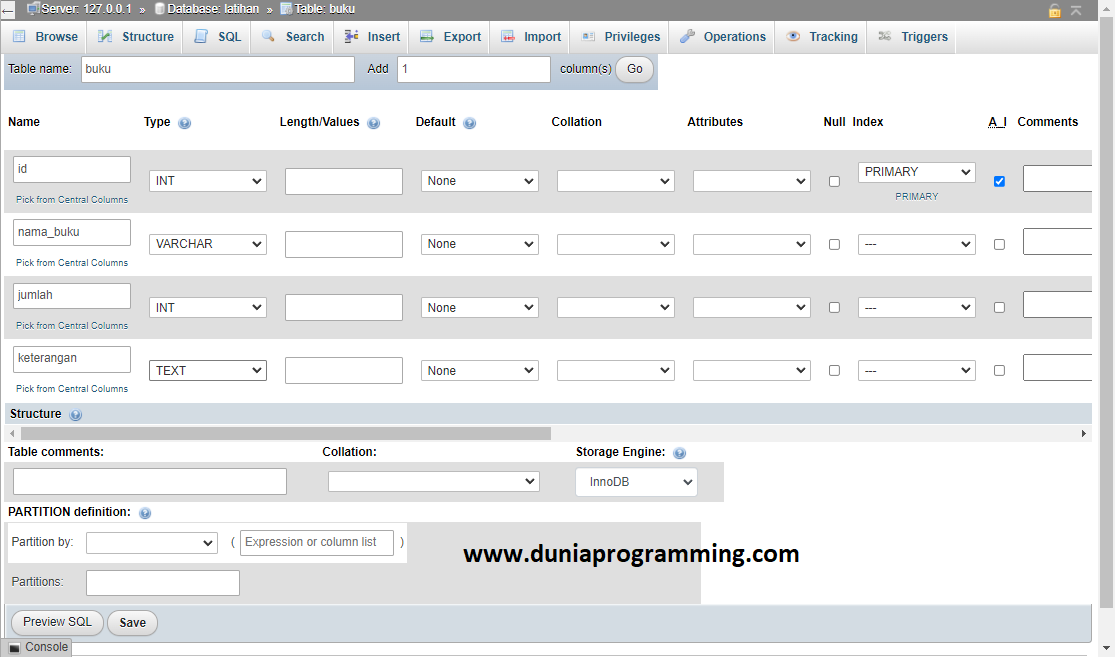The height and width of the screenshot is (657, 1115).
Task: Open the Import tab icon
Action: 506,36
